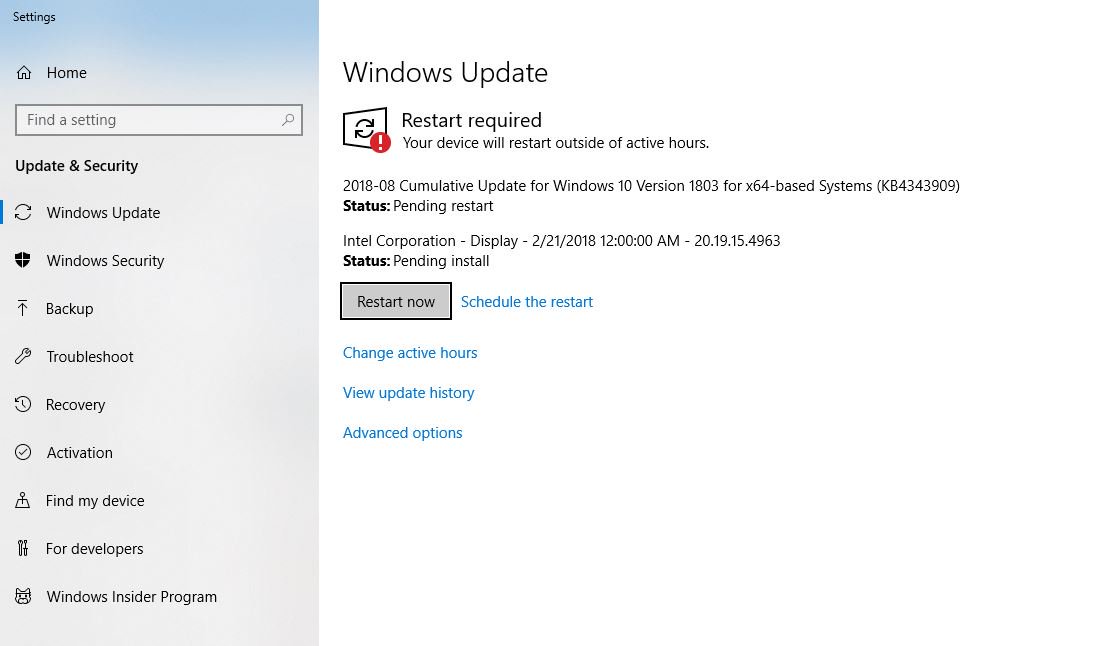Viewport: 1102px width, 646px height.
Task: Click the Activation checkmark circle icon
Action: coord(23,452)
